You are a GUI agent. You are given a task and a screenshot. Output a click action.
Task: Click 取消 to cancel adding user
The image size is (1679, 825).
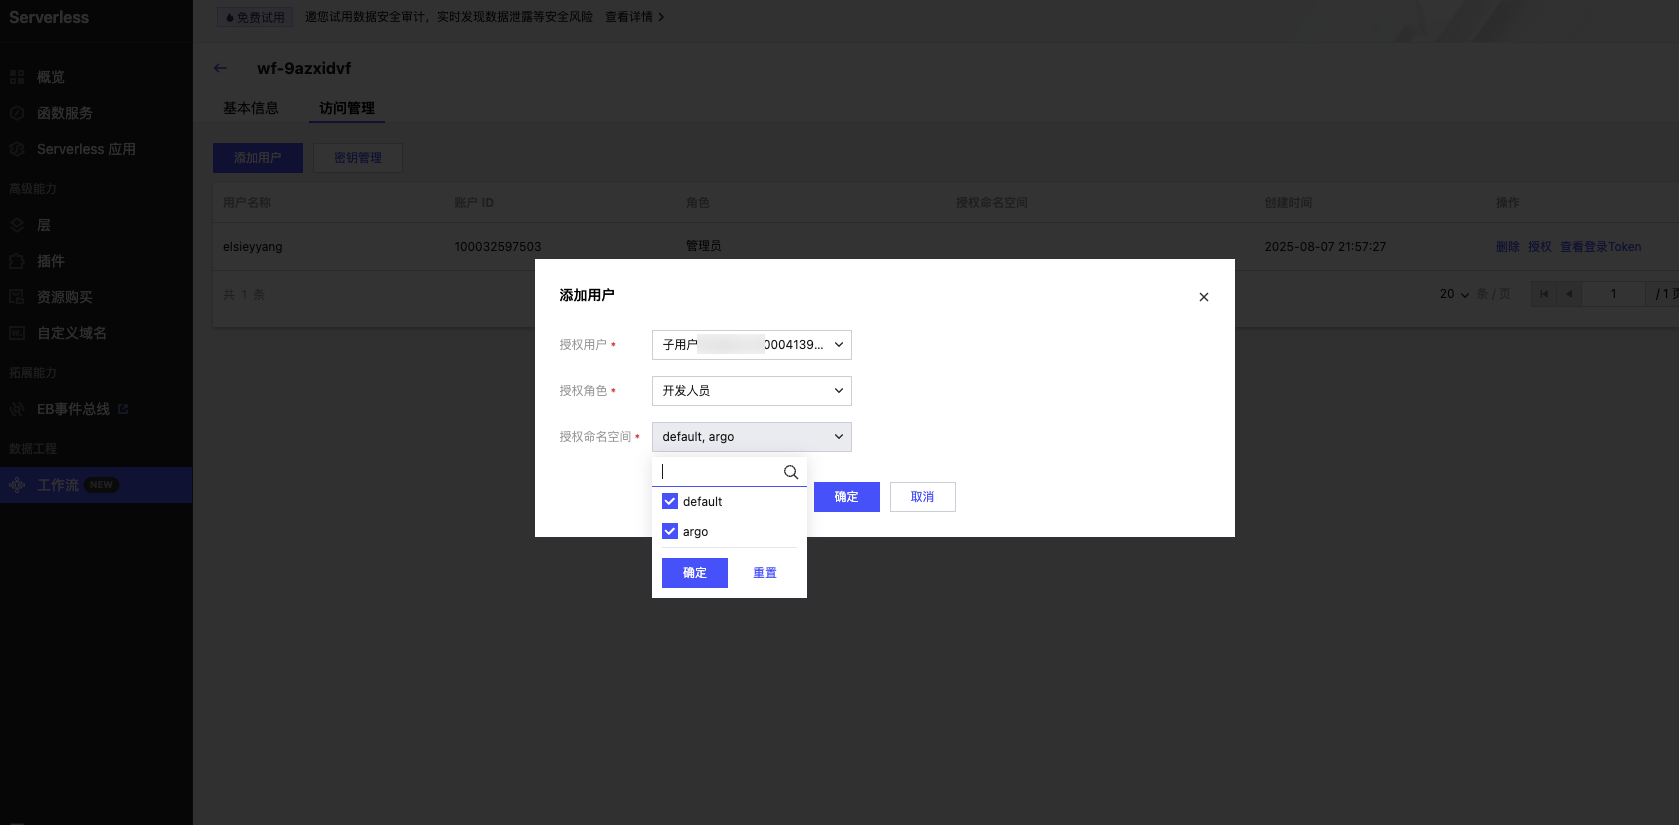[x=923, y=497]
